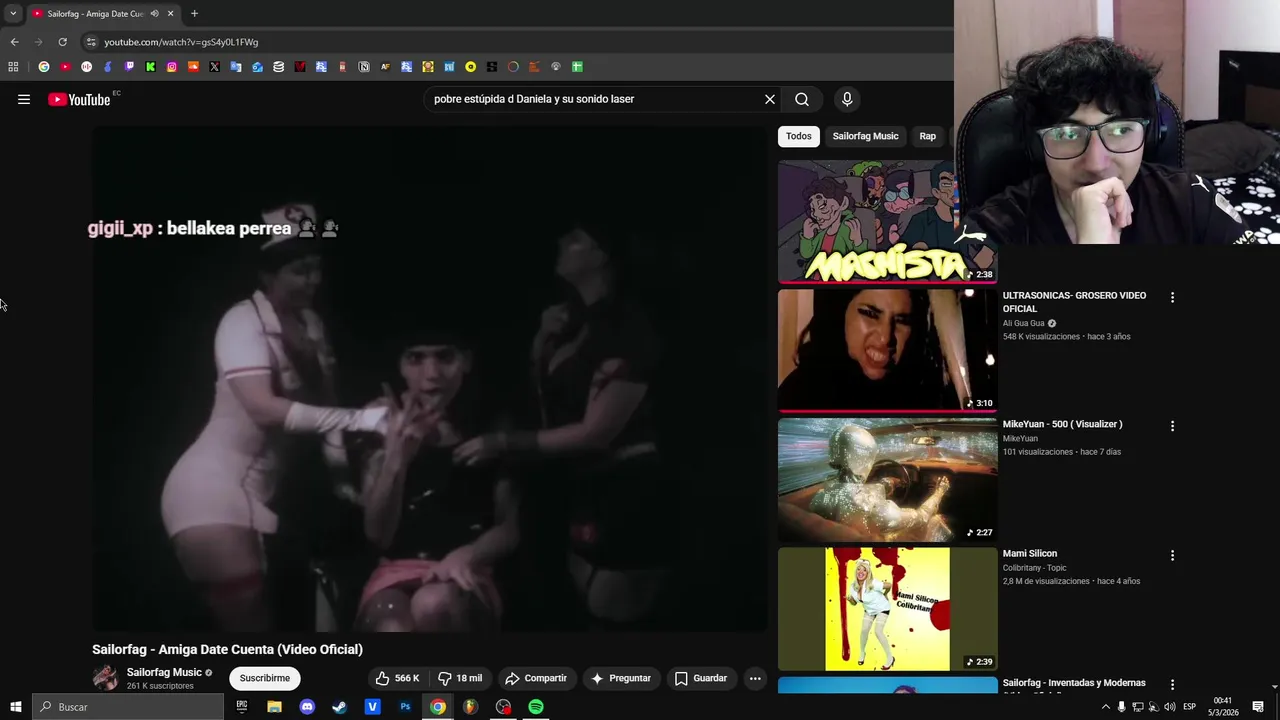The height and width of the screenshot is (720, 1280).
Task: Save video with the Guardar button
Action: [x=701, y=678]
